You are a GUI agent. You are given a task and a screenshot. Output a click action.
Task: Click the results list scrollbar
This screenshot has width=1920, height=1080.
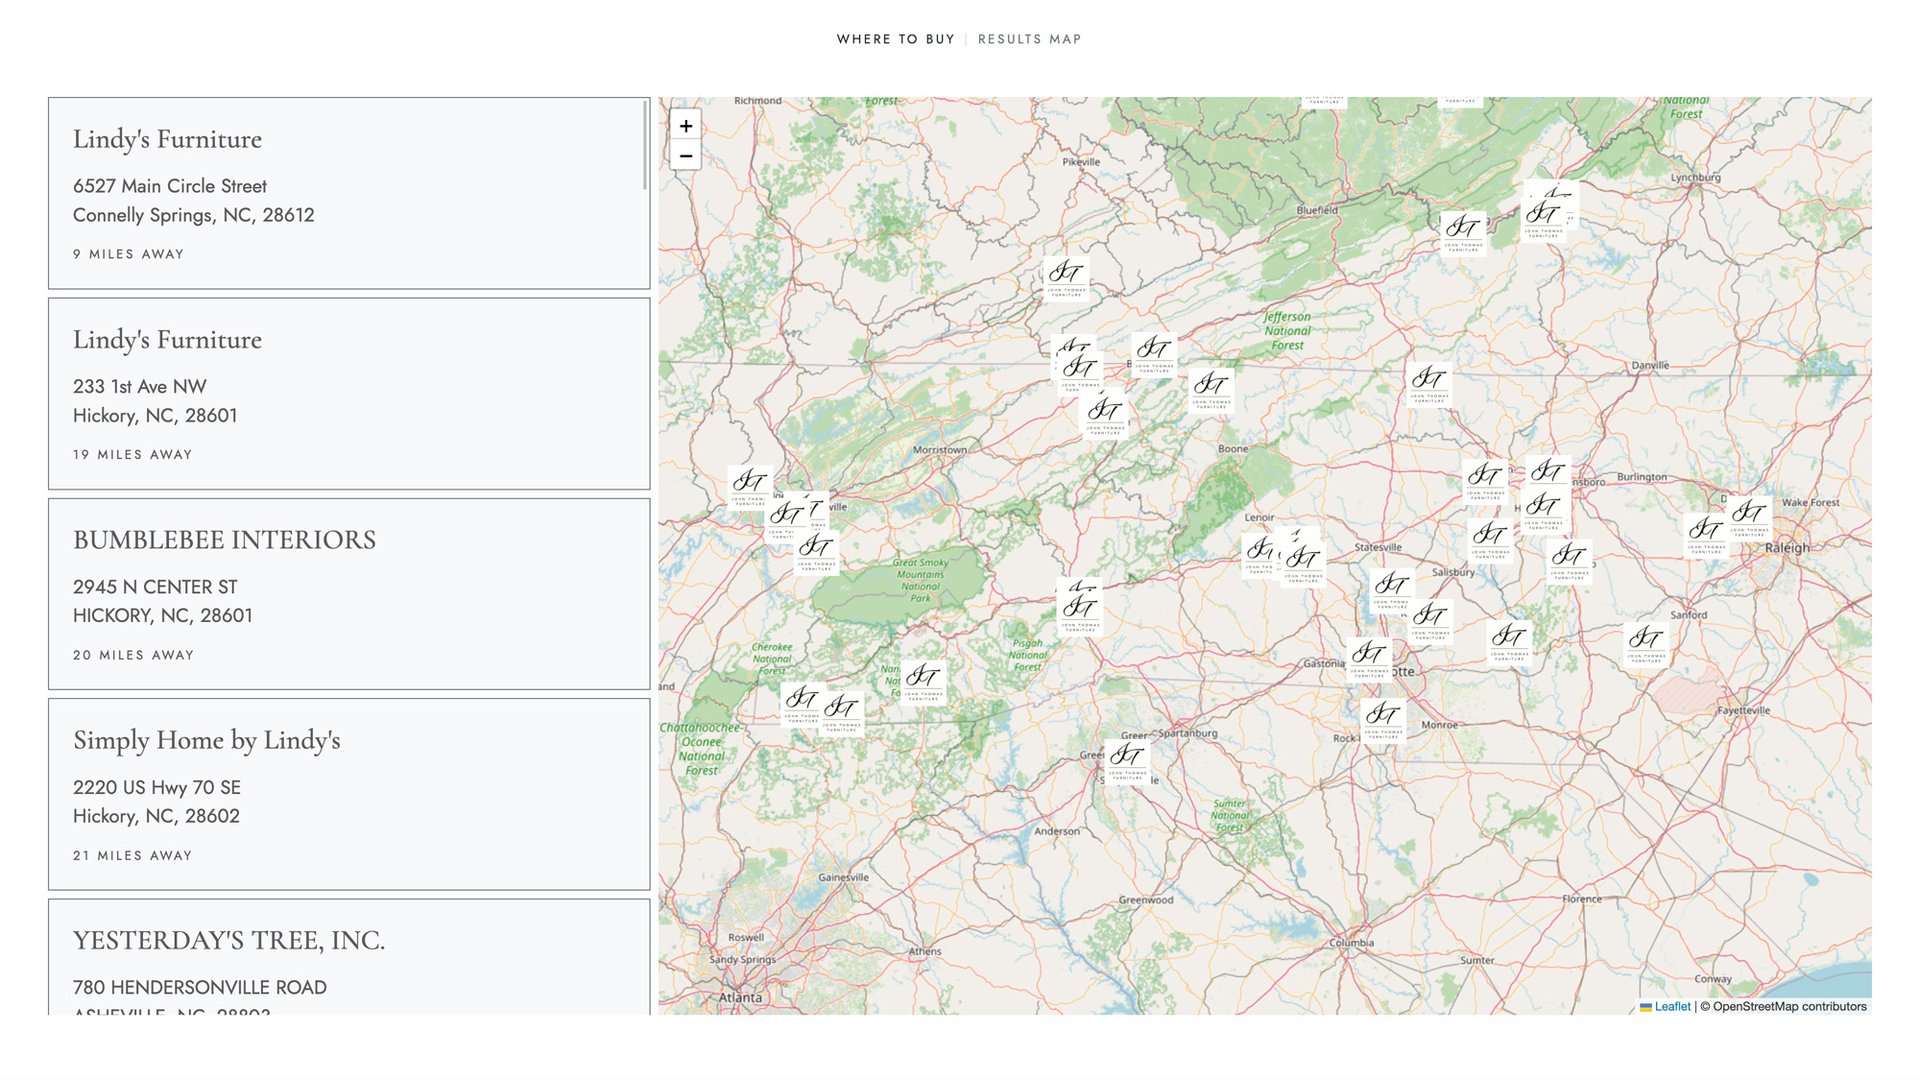[645, 146]
